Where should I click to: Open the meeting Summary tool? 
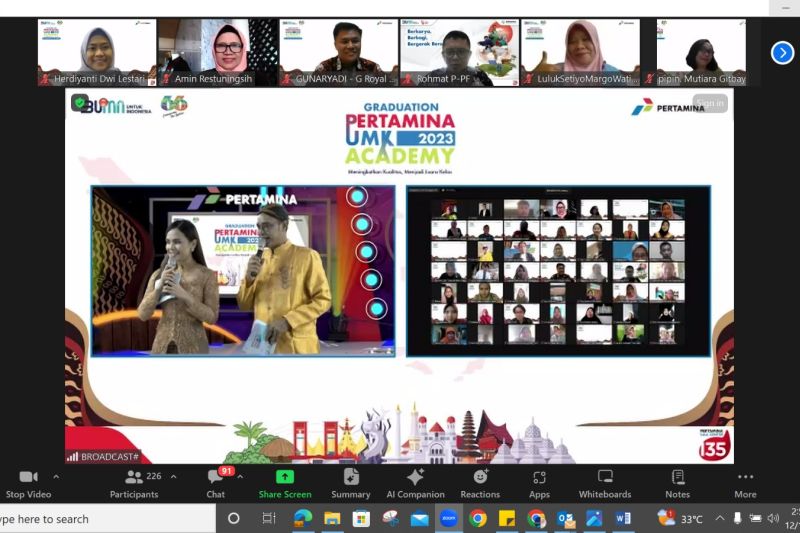pos(351,485)
